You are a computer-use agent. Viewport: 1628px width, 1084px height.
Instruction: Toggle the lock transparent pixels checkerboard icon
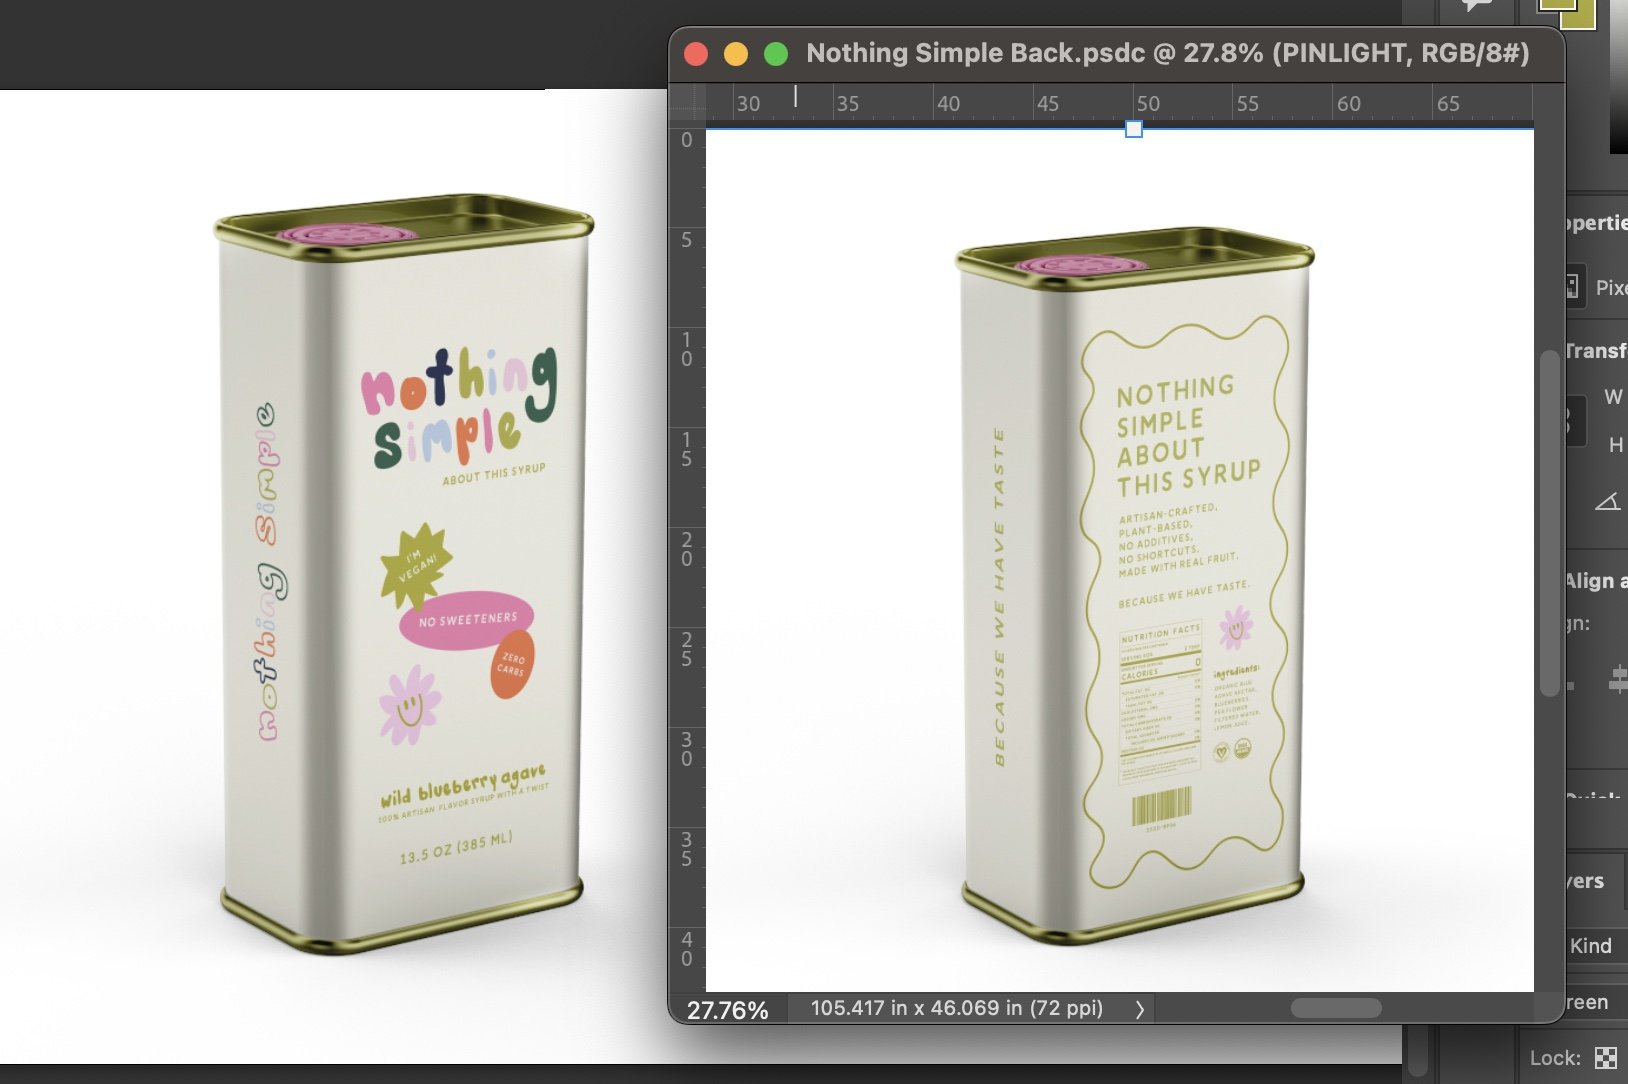tap(1605, 1057)
